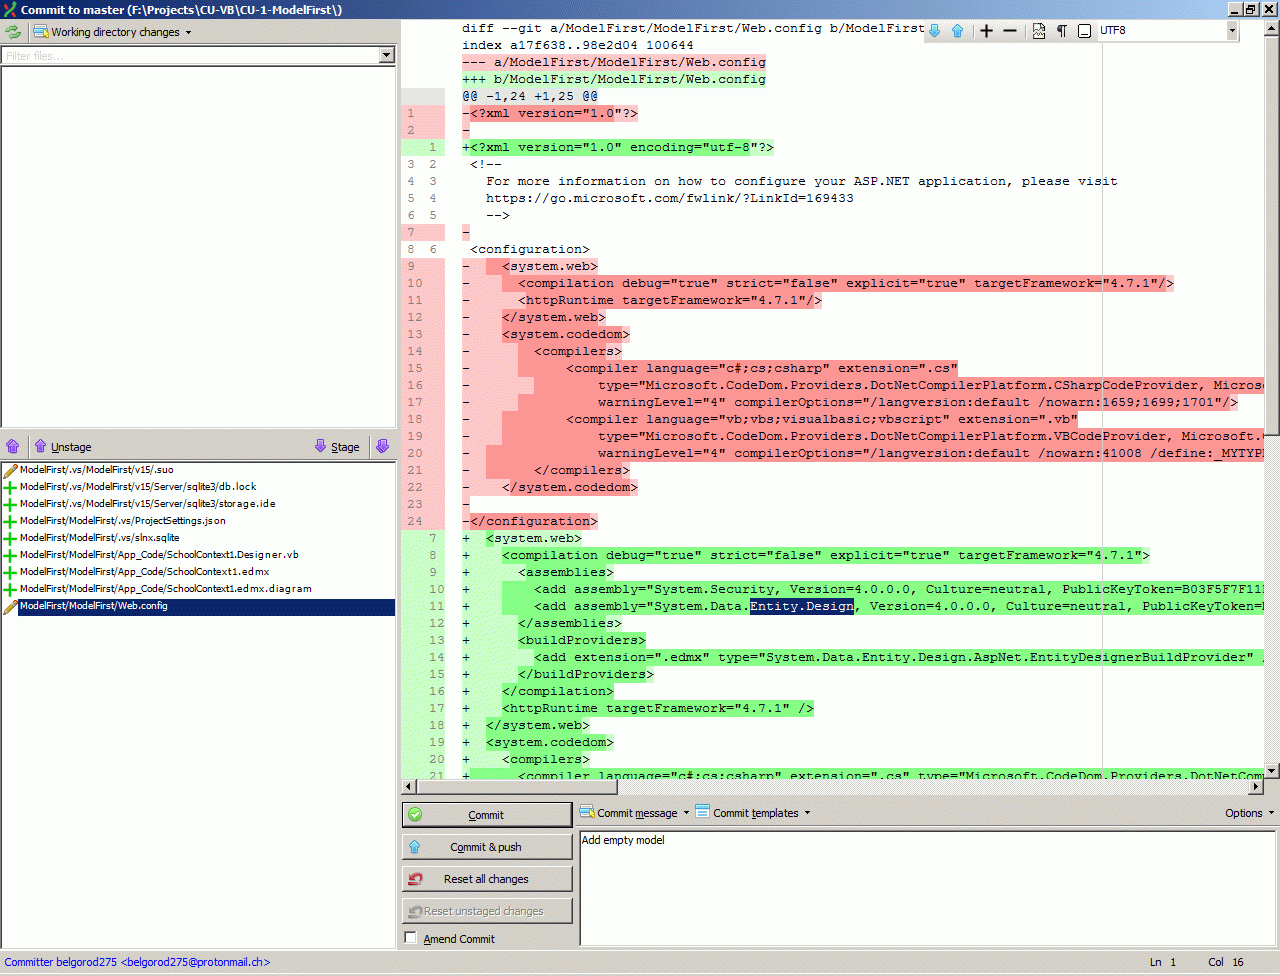Click the pencil icon beside .suo file
1280x976 pixels.
pos(10,470)
